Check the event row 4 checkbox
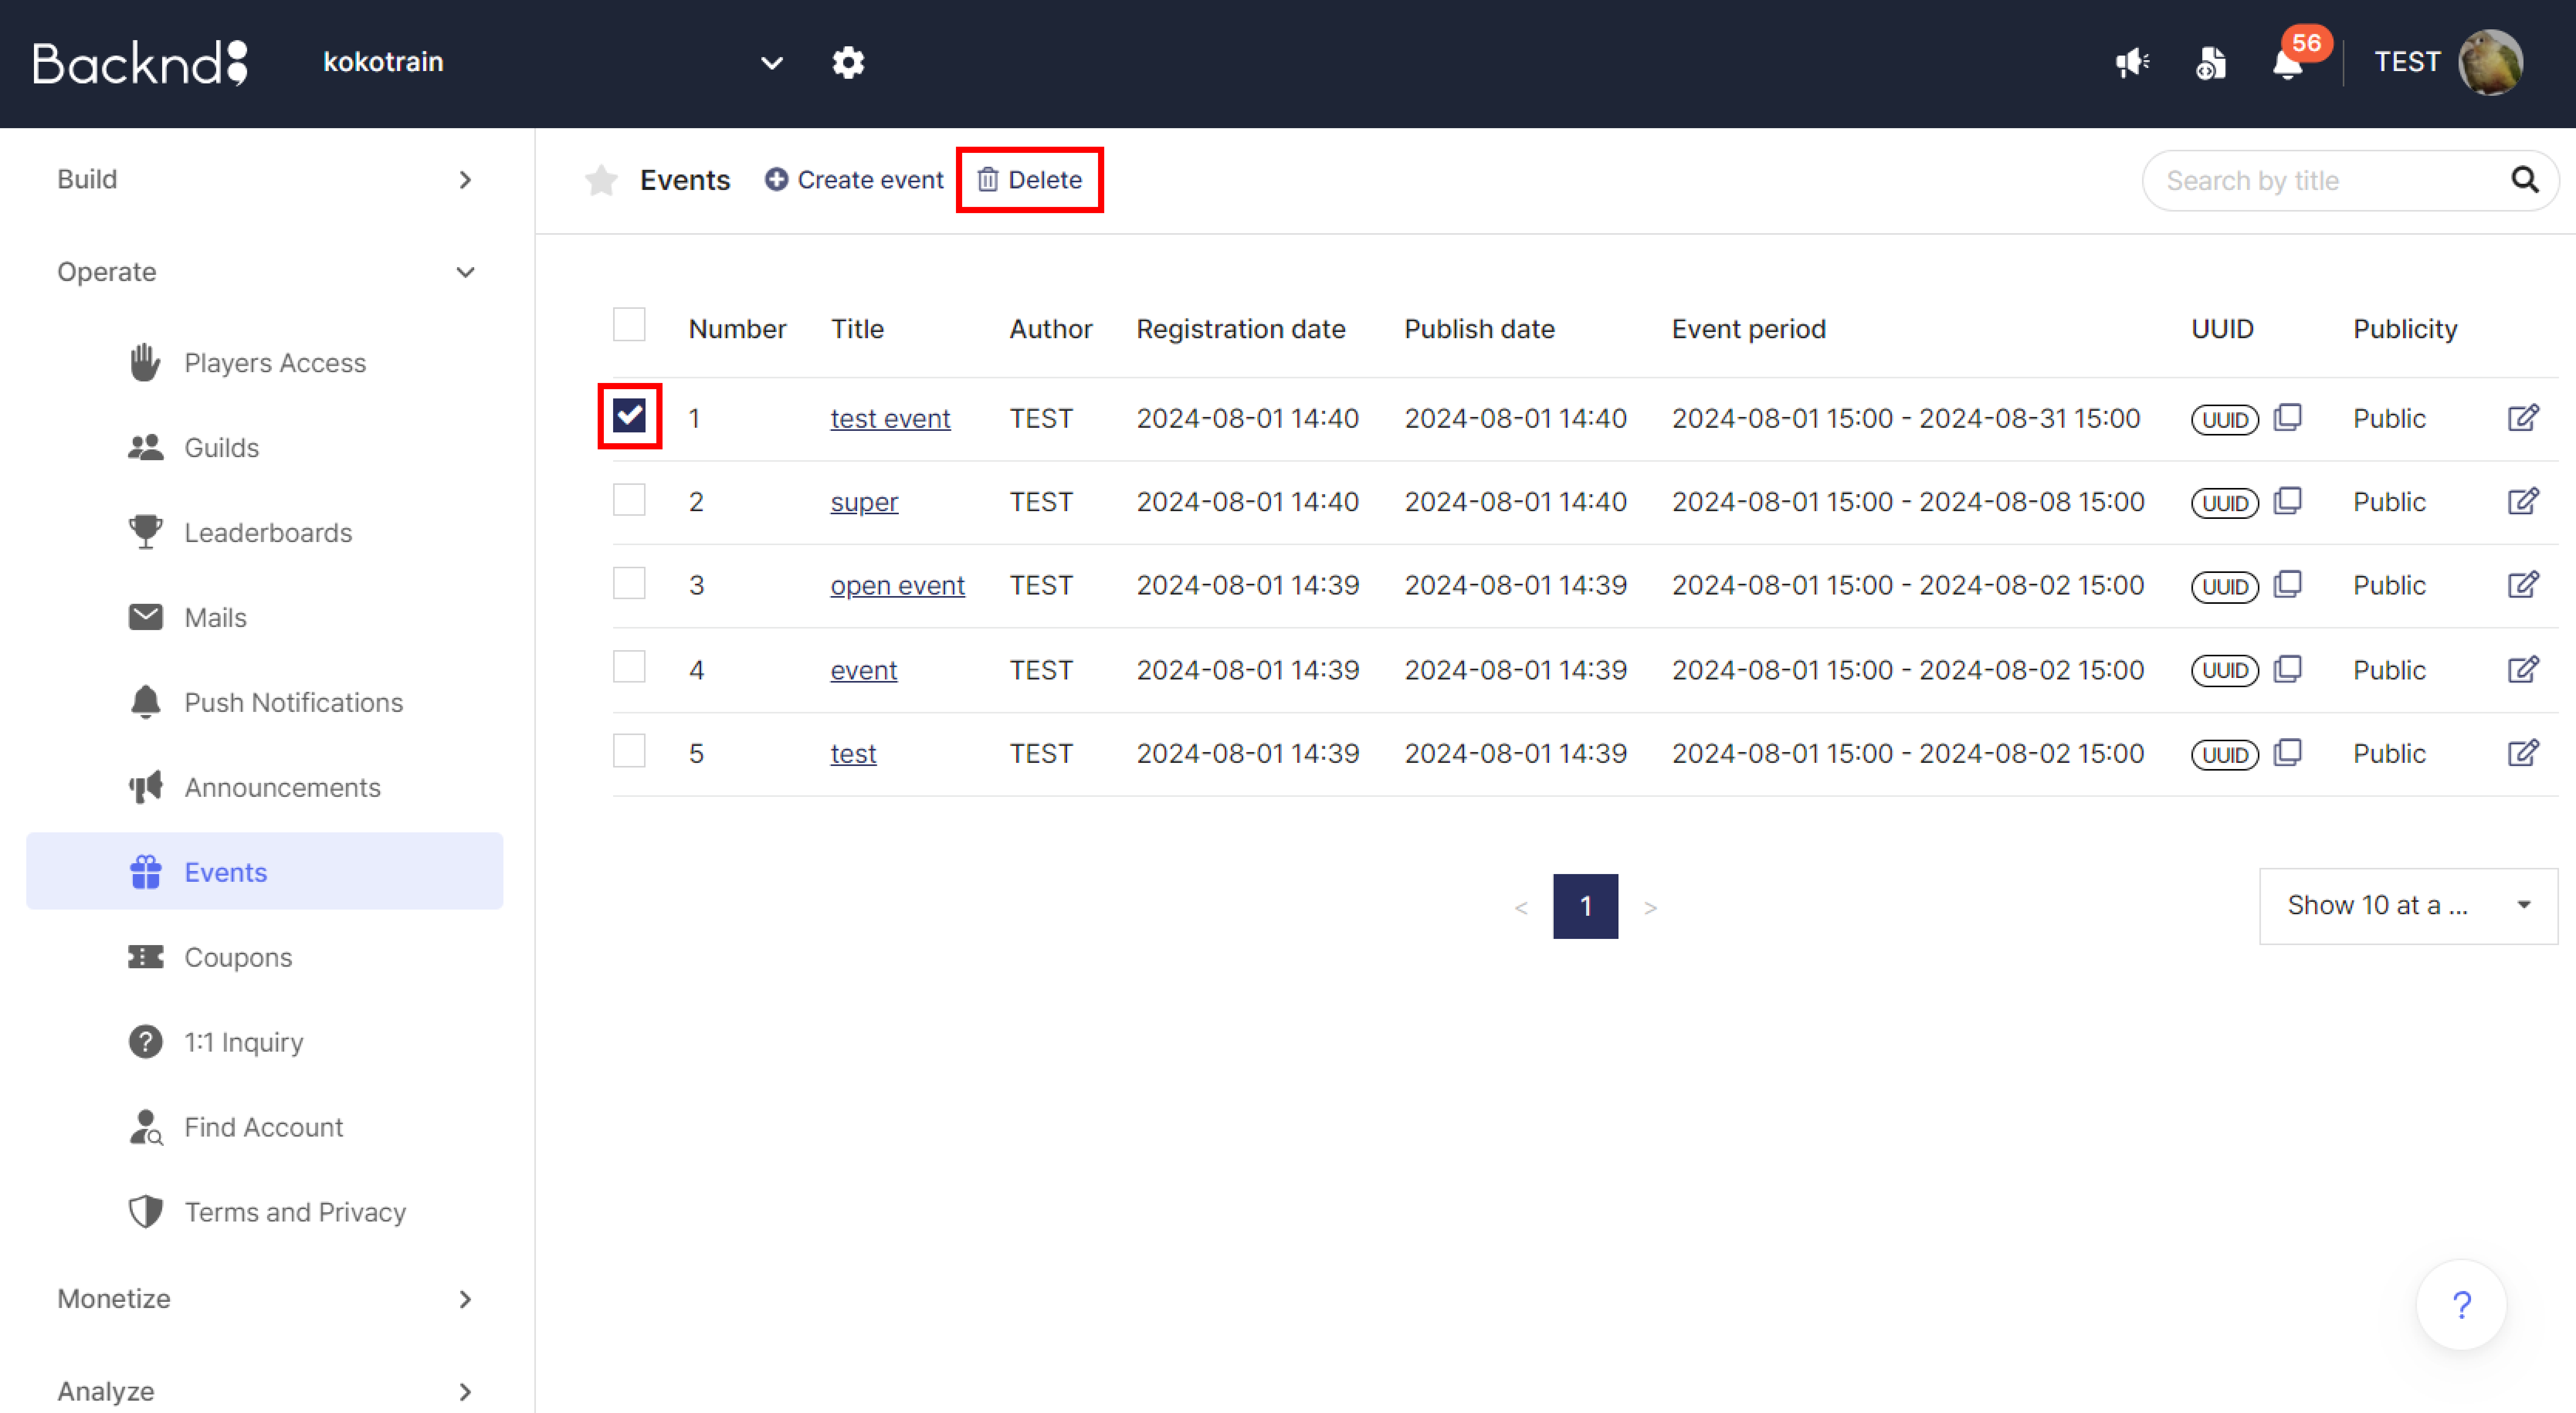Image resolution: width=2576 pixels, height=1413 pixels. click(629, 666)
